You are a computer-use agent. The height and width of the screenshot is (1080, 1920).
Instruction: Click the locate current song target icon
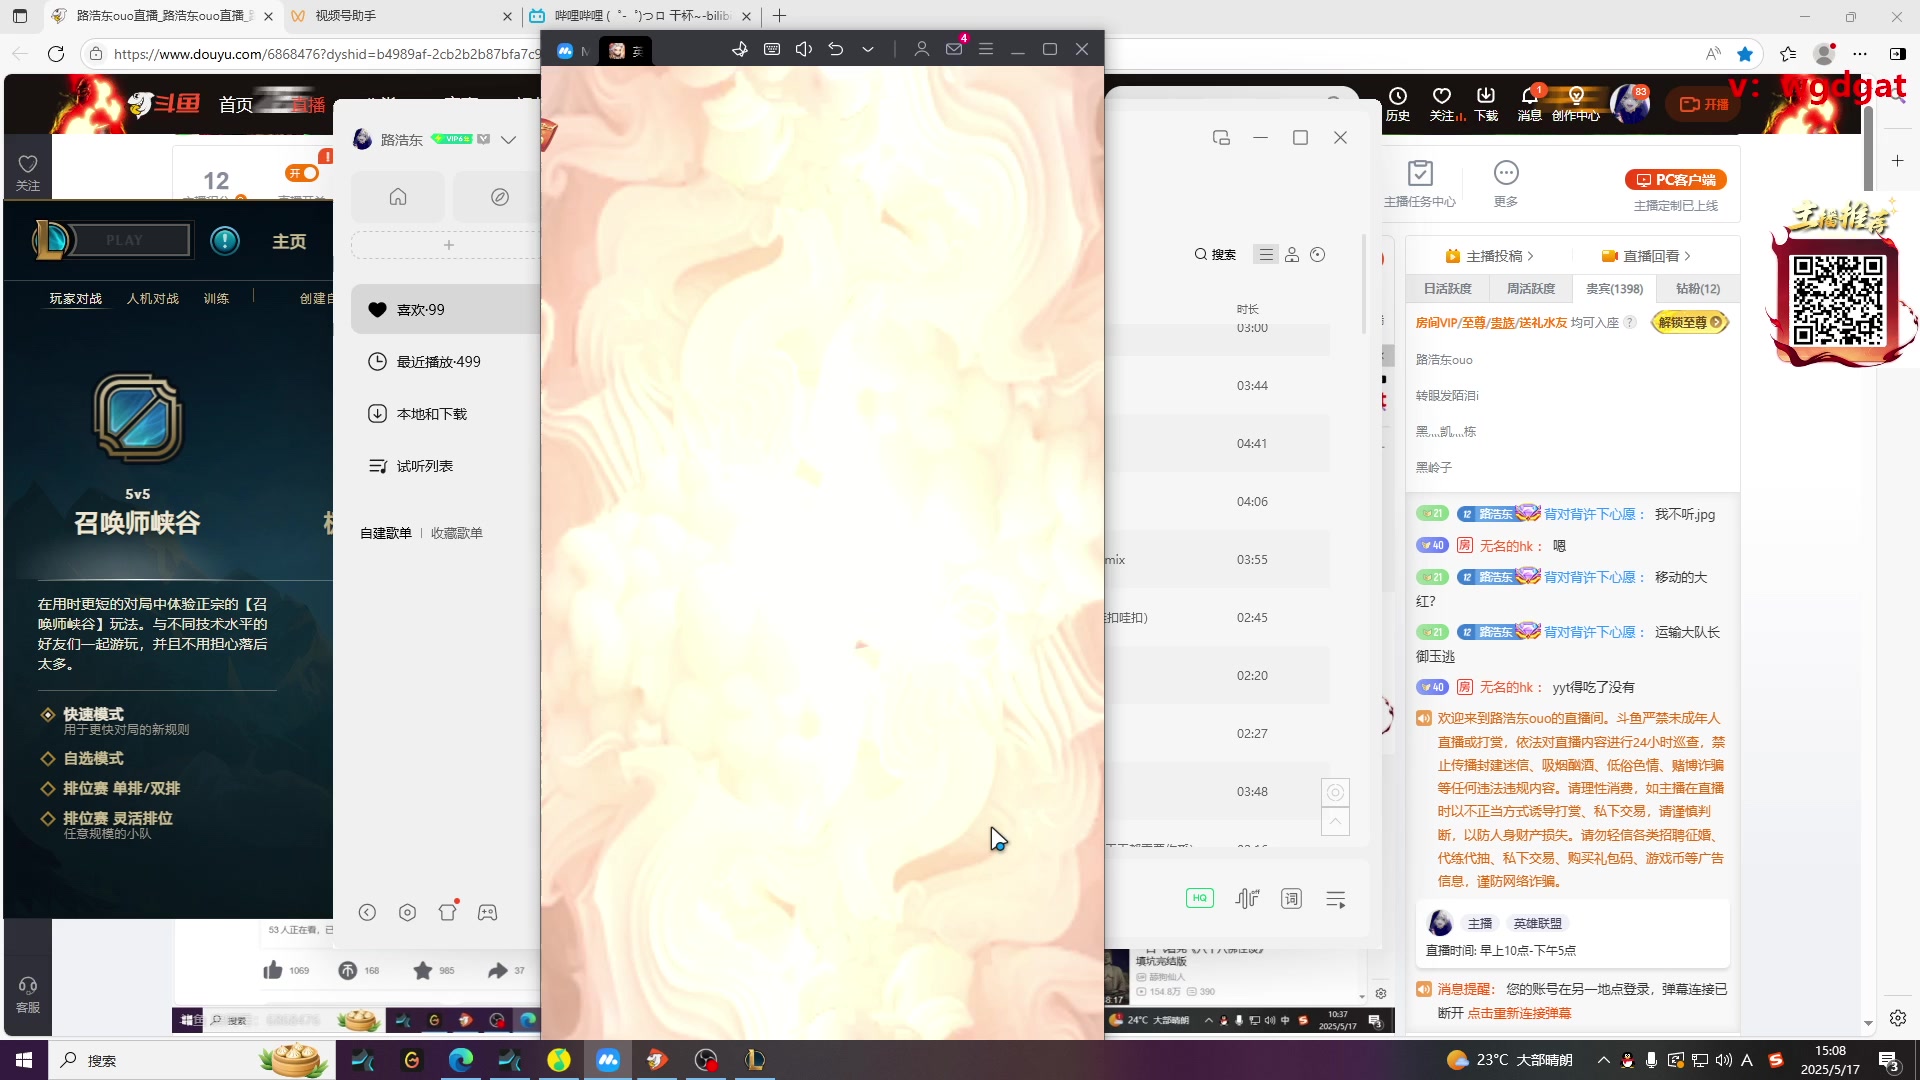(x=1335, y=792)
